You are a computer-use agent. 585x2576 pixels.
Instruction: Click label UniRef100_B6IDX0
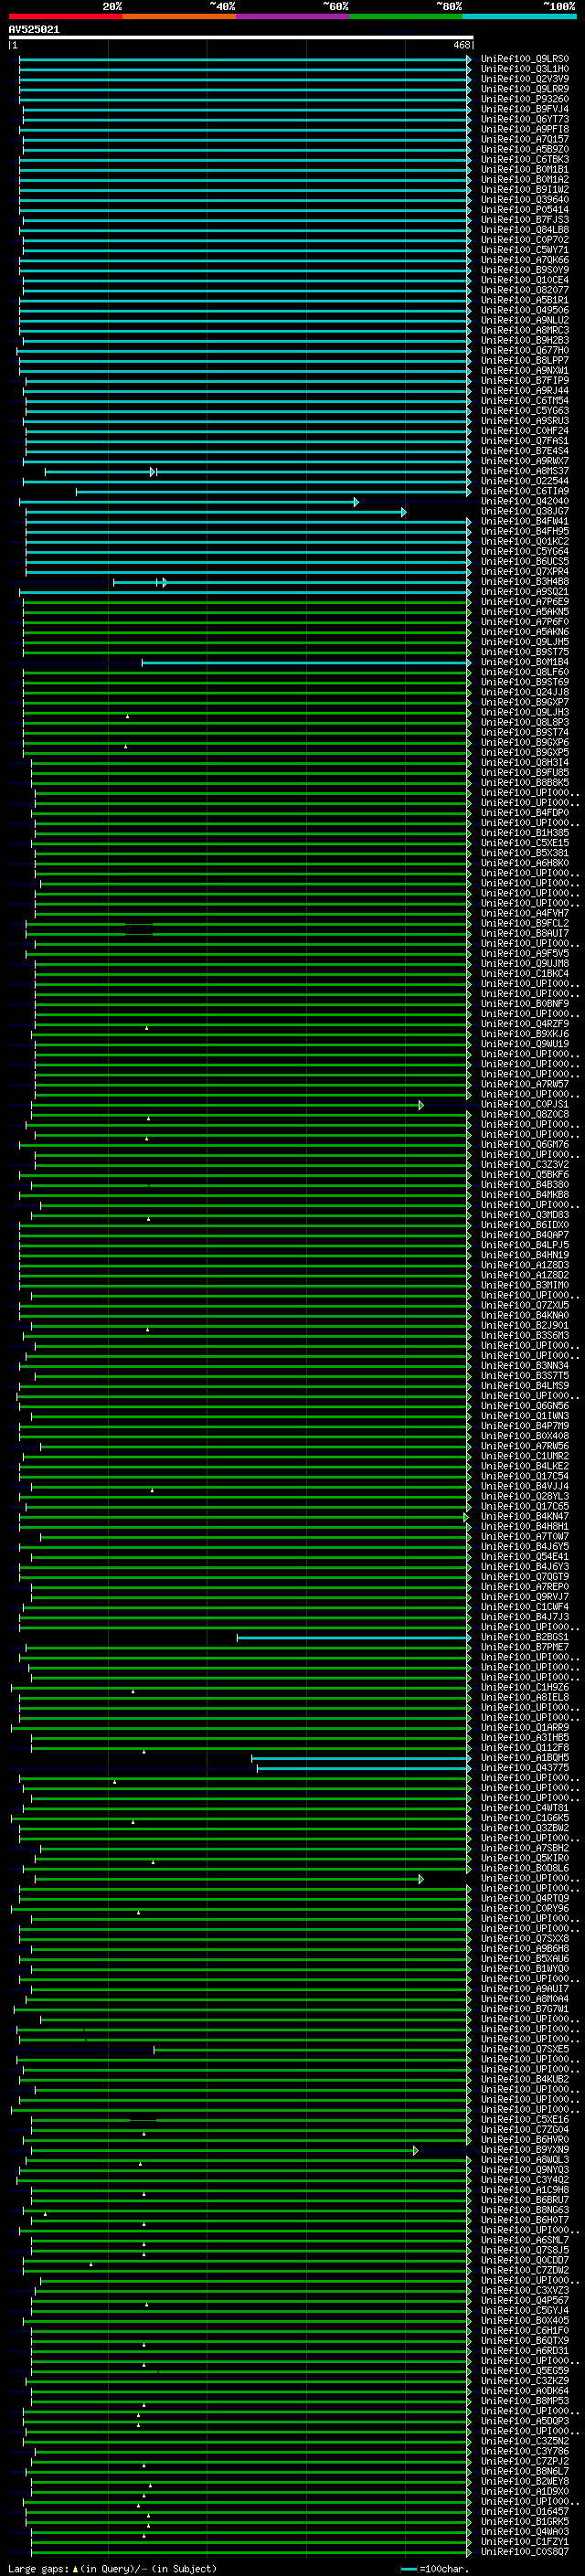point(525,1225)
